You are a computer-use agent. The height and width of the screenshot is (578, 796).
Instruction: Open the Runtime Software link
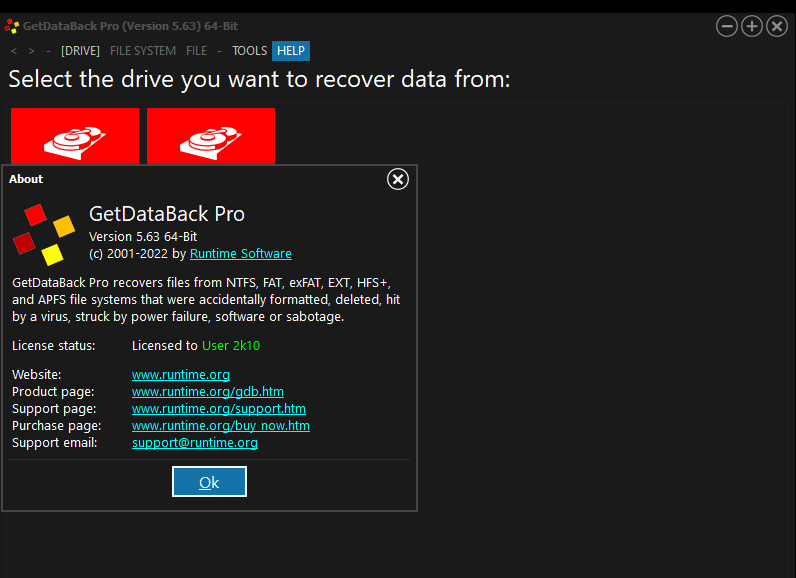click(x=241, y=253)
